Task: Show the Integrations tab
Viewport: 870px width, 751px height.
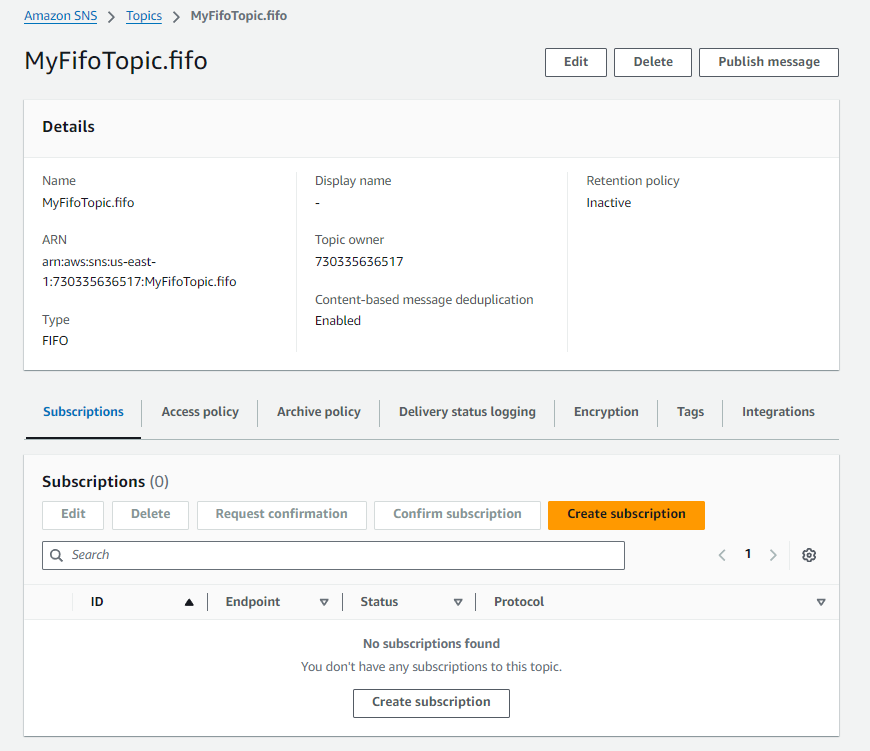Action: (778, 412)
